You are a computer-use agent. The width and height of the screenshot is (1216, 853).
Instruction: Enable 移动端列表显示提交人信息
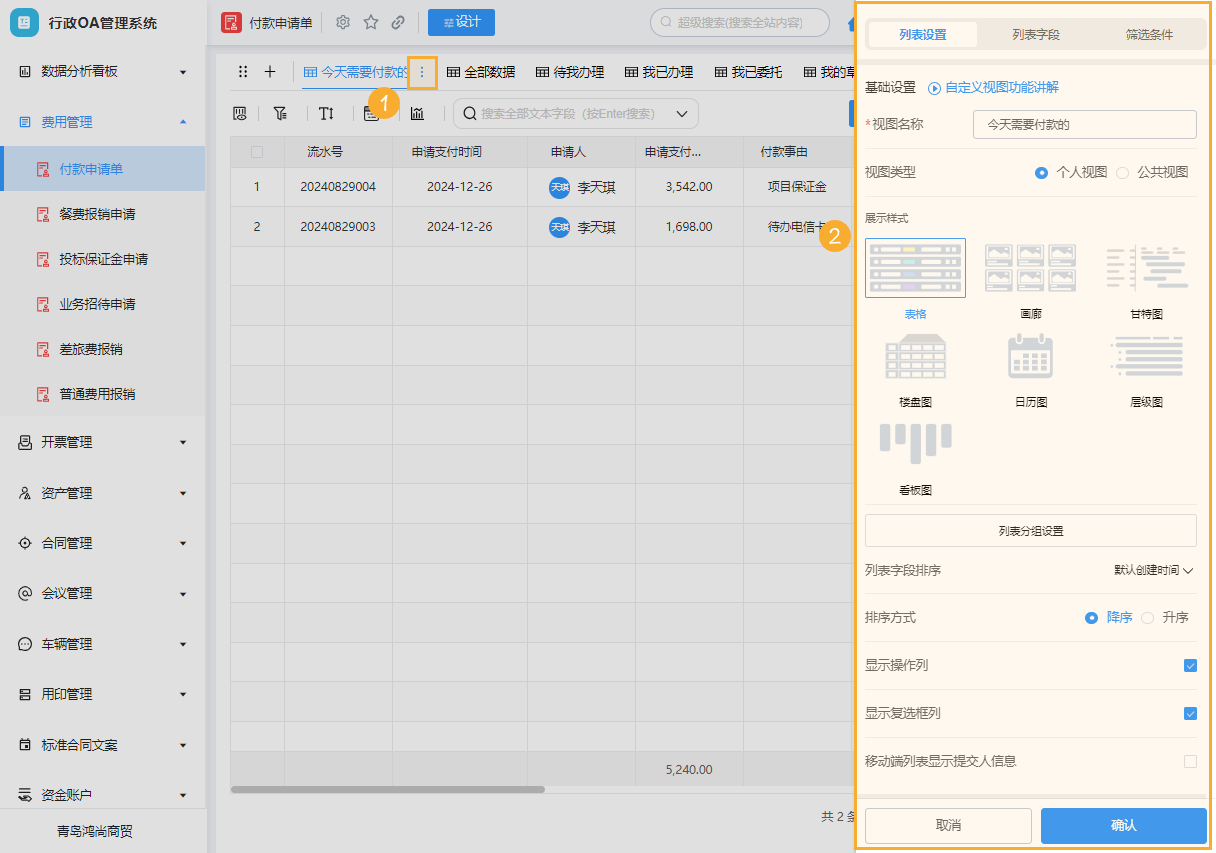(x=1190, y=761)
